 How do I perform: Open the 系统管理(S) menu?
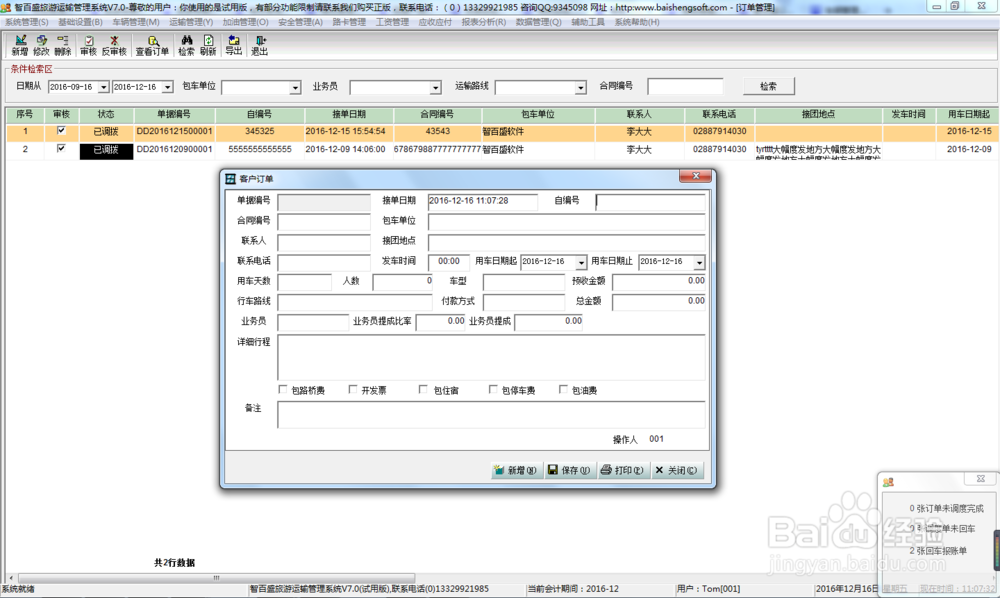27,22
